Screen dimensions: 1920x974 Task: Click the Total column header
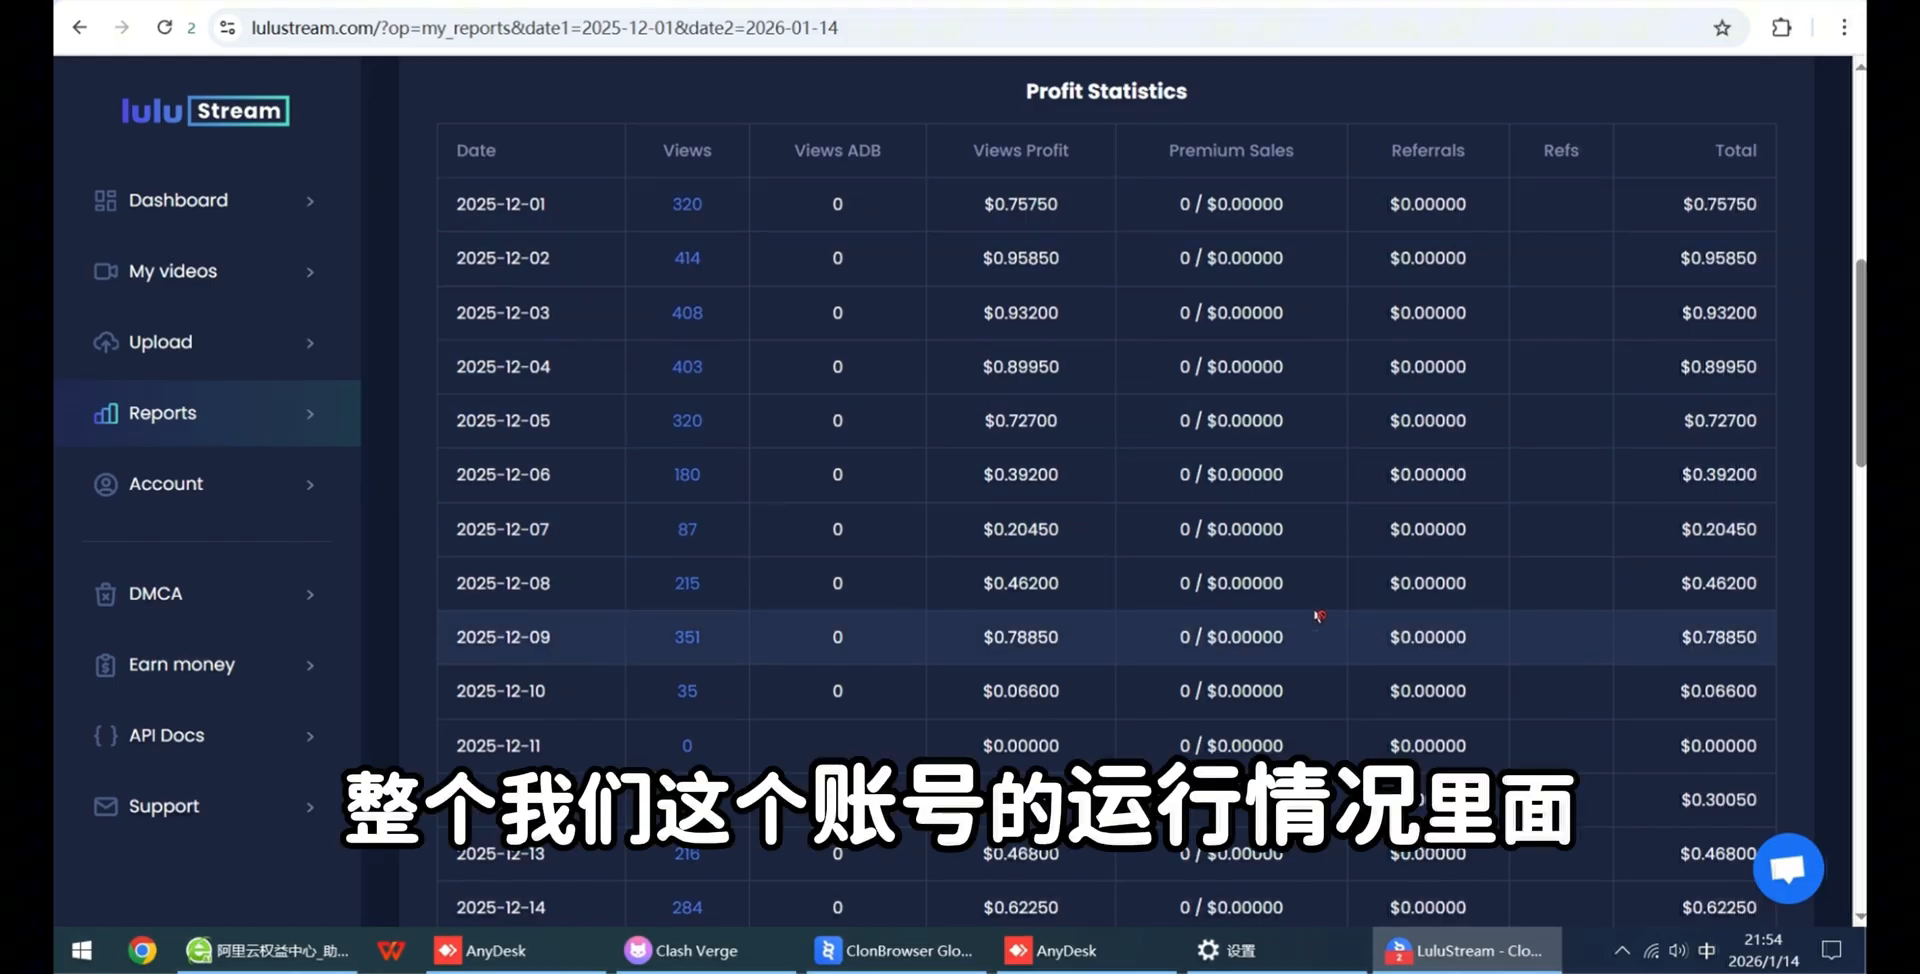click(1735, 150)
